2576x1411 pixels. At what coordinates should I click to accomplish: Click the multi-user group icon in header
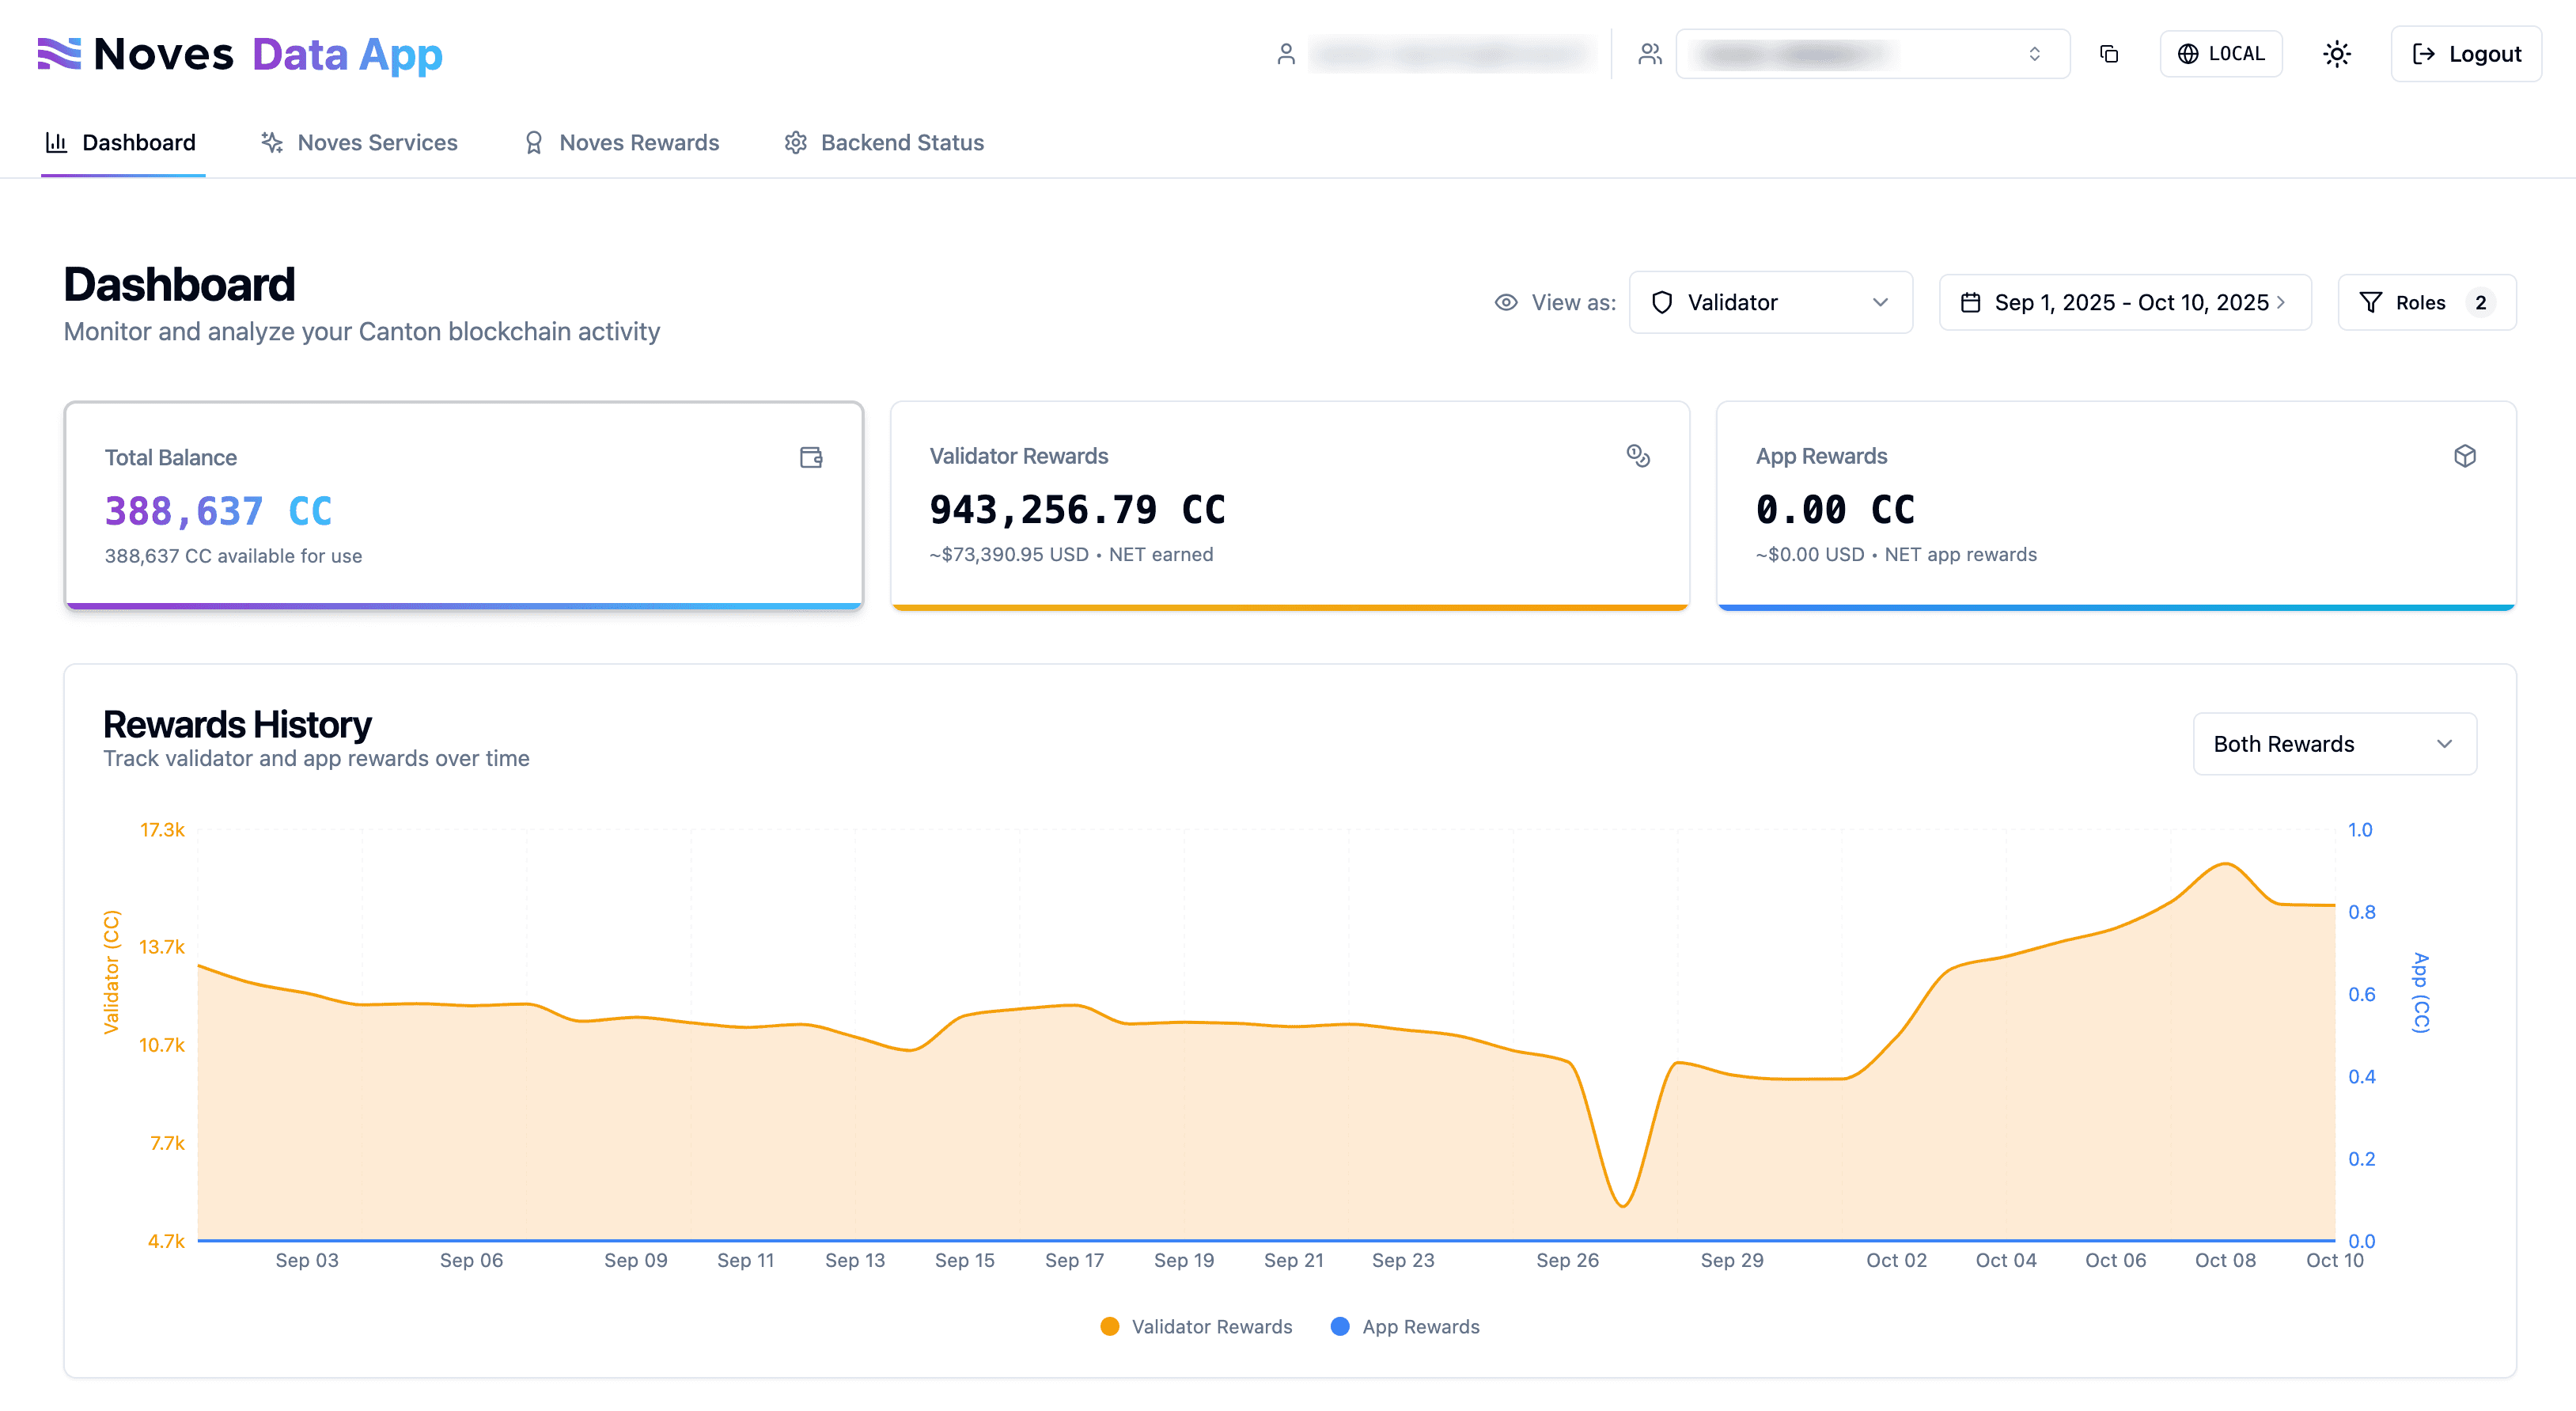(x=1649, y=54)
